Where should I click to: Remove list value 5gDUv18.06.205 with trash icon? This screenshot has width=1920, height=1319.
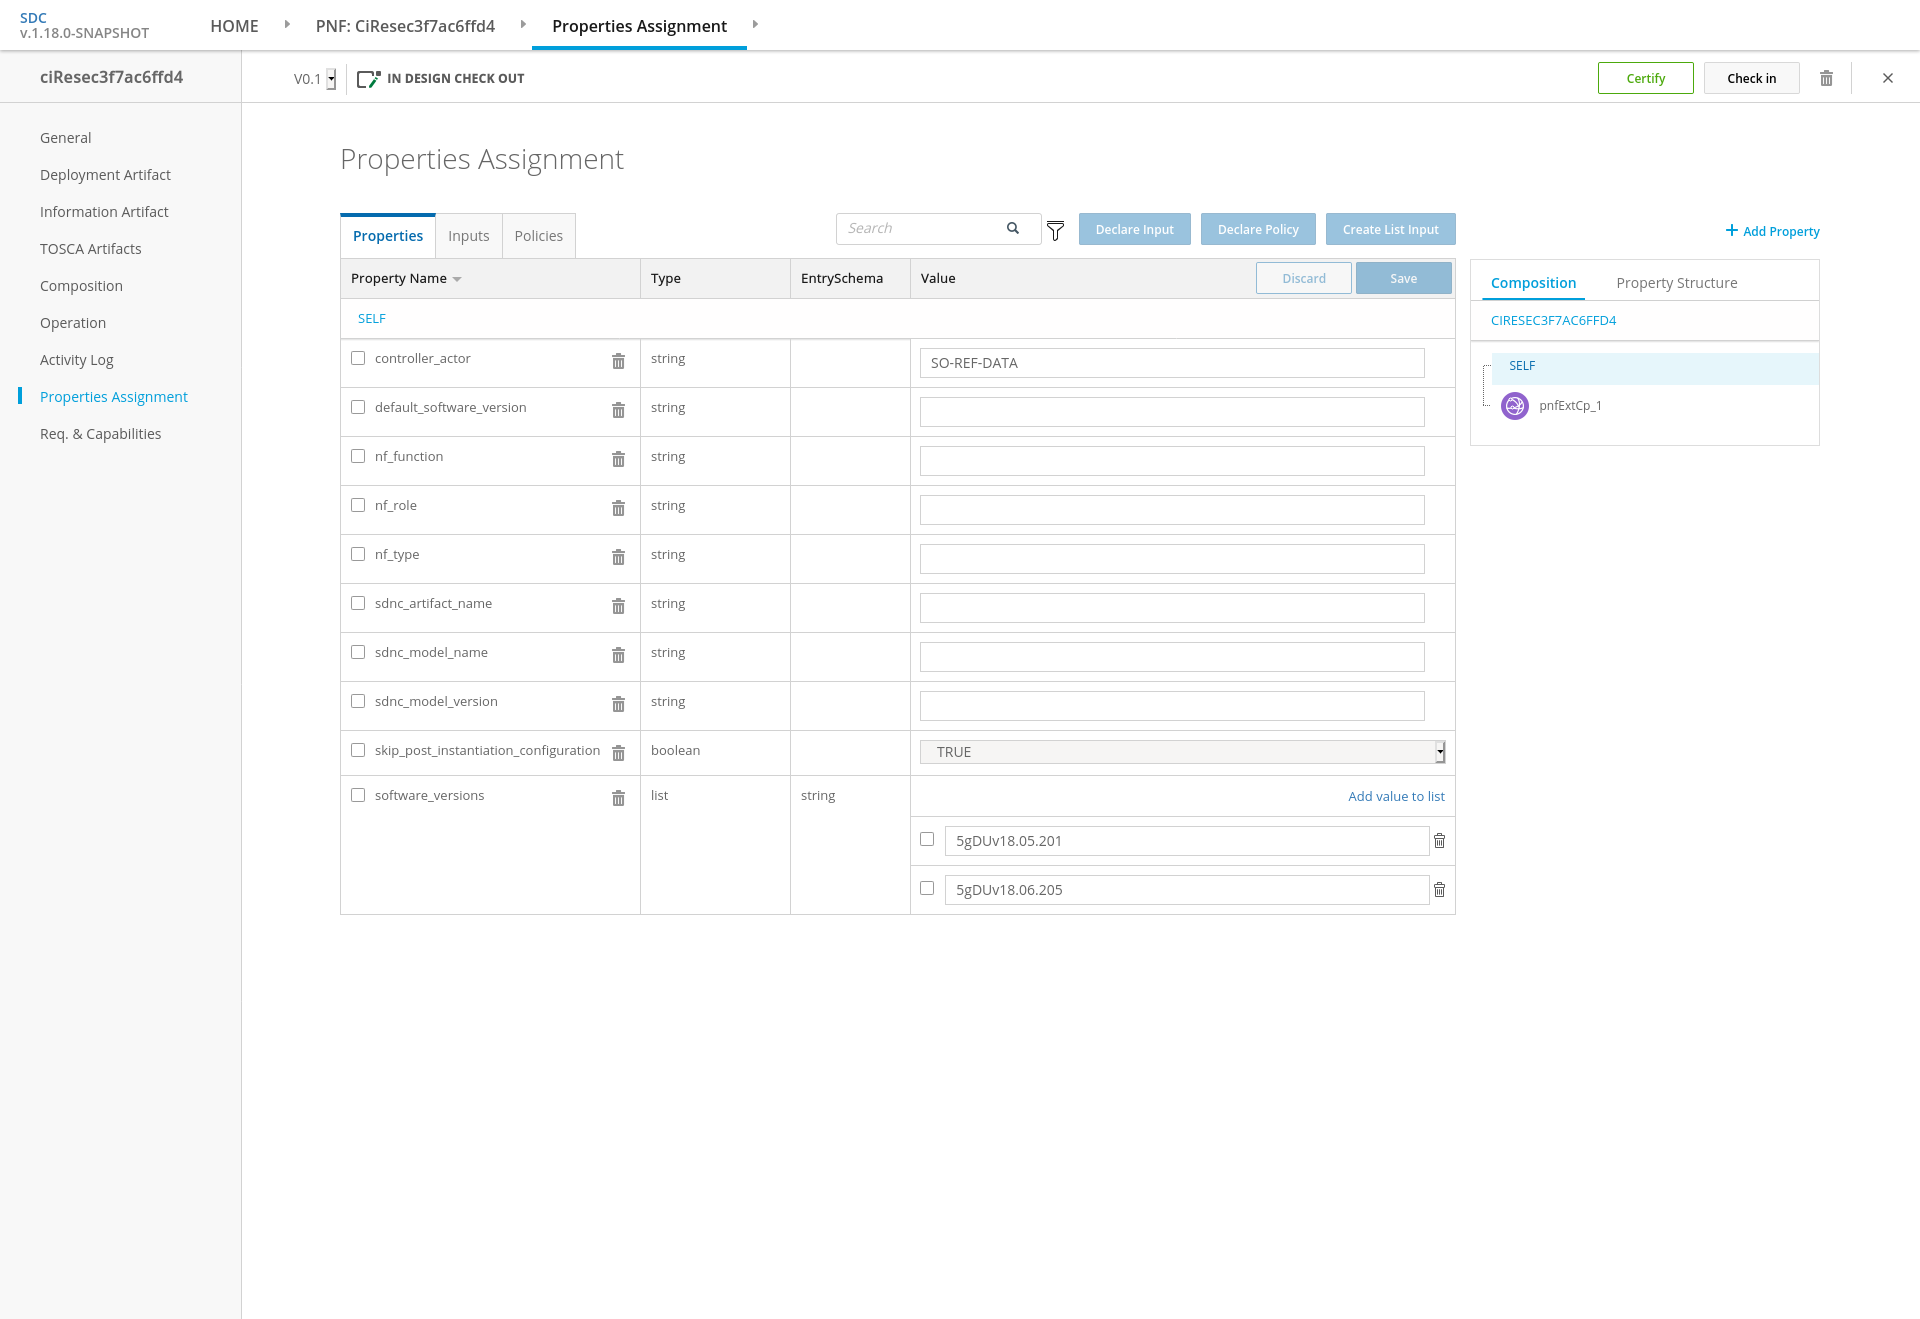coord(1440,889)
